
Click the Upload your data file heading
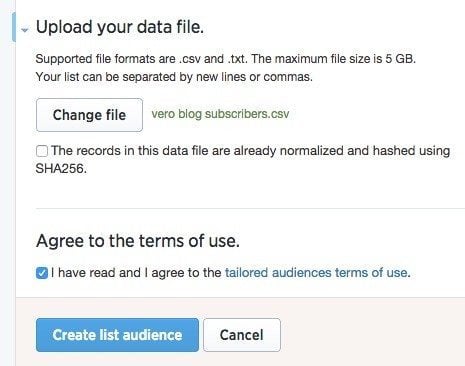tap(120, 27)
